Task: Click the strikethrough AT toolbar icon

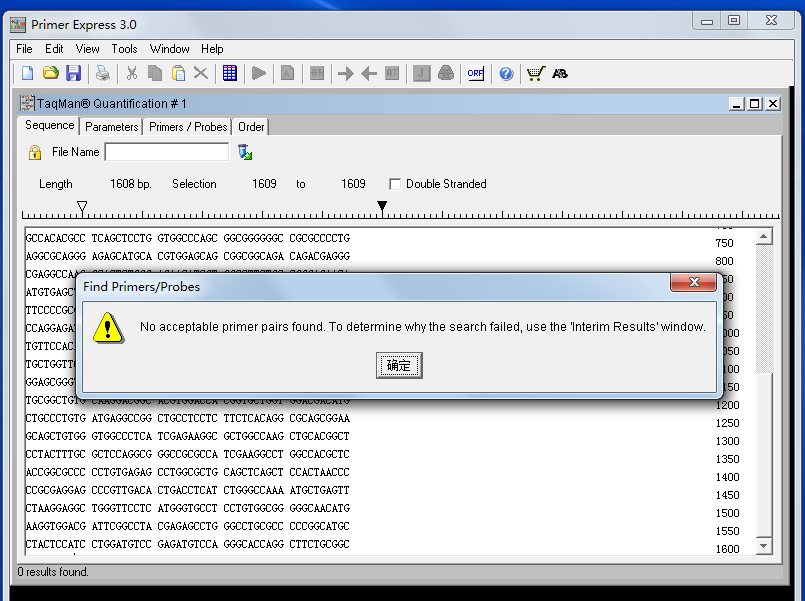Action: click(317, 73)
